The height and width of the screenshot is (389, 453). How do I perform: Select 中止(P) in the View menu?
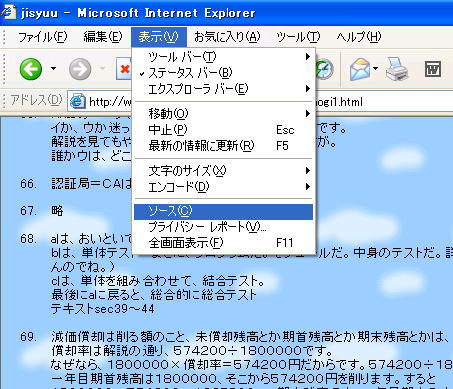point(223,130)
